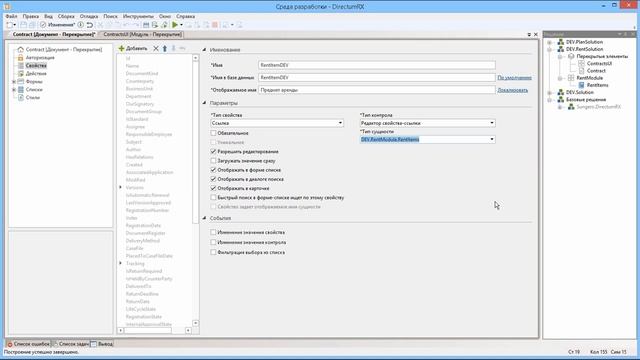Uncheck Разрешить редактирование checkbox
This screenshot has height=360, width=640.
[213, 151]
